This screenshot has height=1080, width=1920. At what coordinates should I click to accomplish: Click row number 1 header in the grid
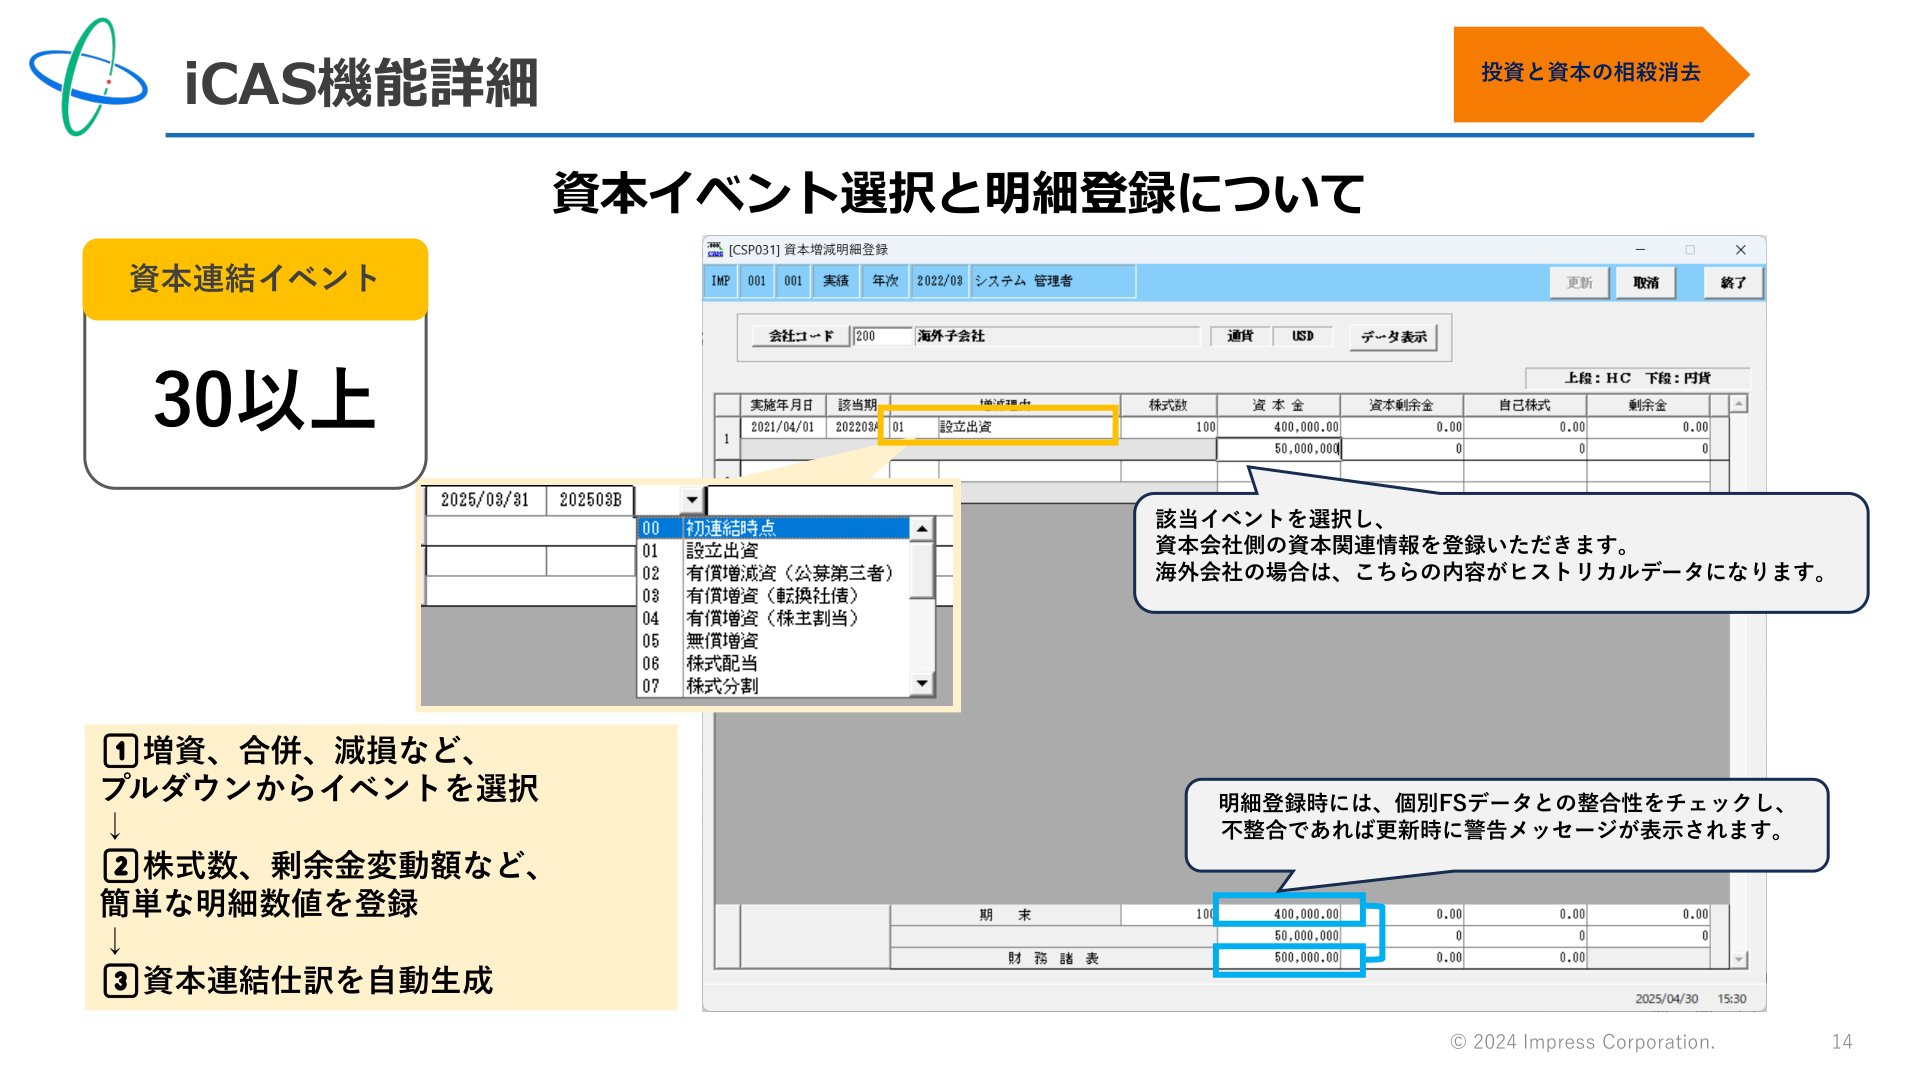(727, 438)
